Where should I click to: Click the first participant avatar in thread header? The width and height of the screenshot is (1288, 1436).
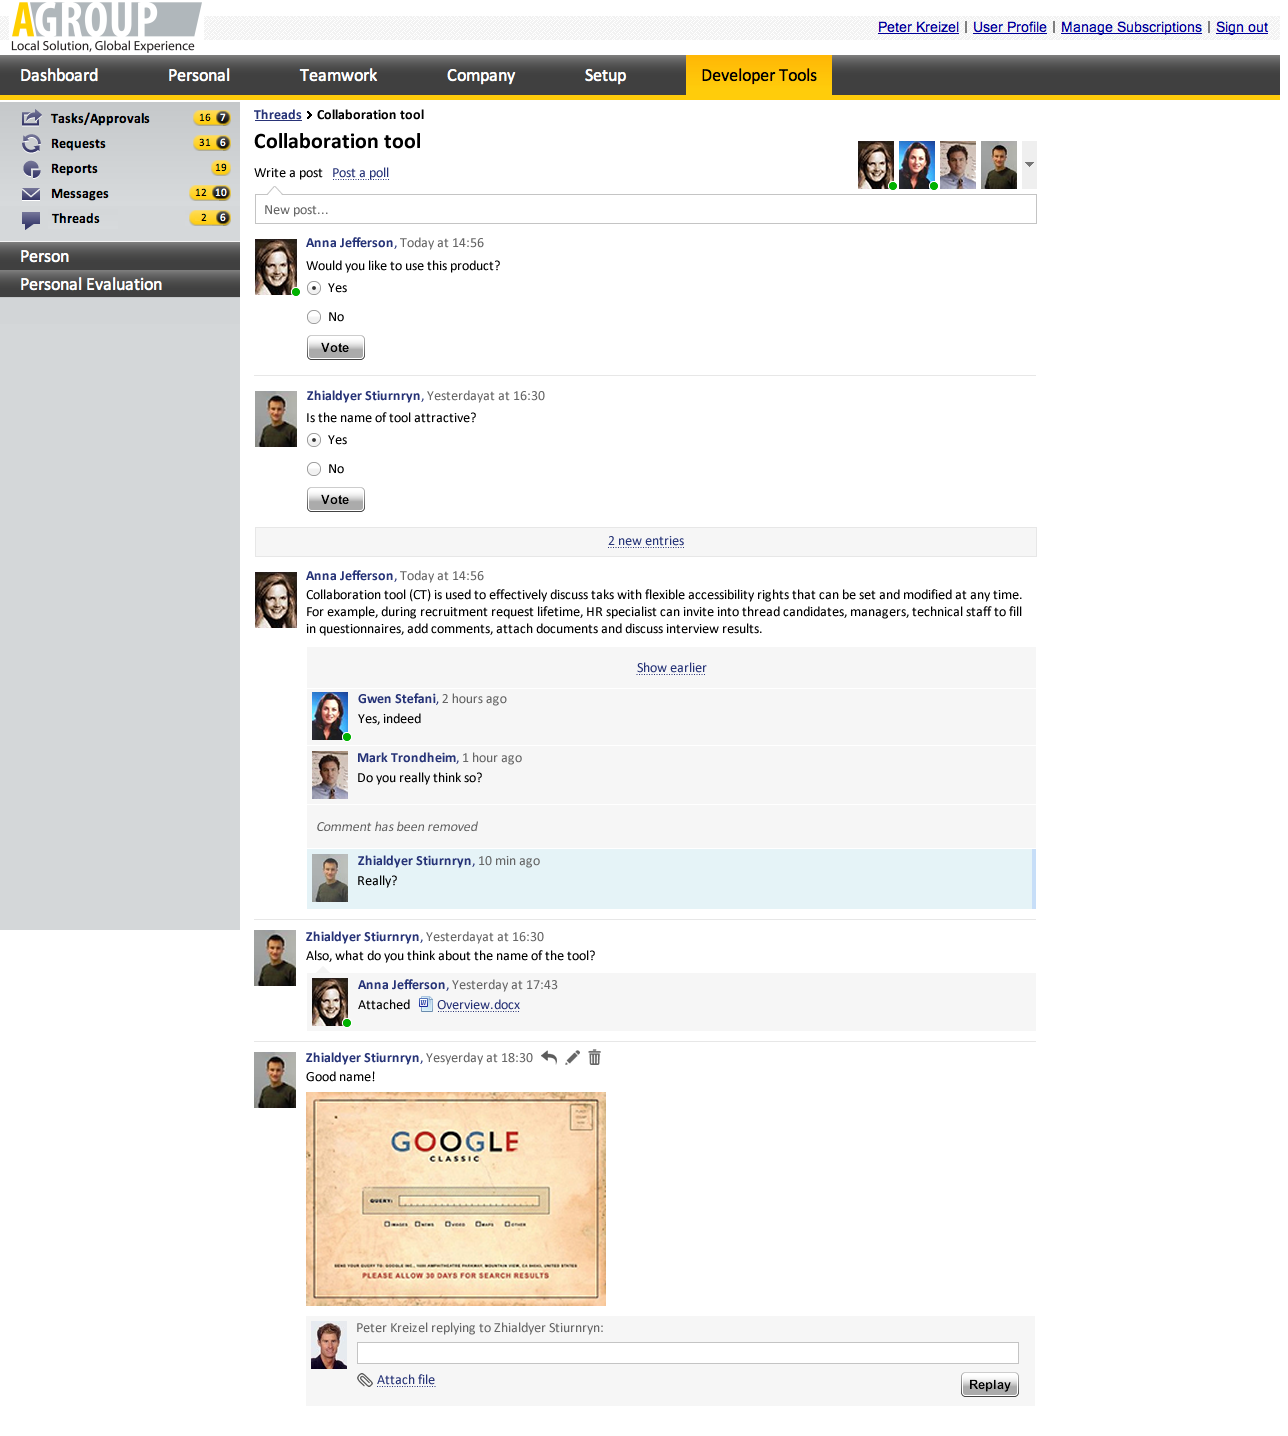[x=876, y=165]
